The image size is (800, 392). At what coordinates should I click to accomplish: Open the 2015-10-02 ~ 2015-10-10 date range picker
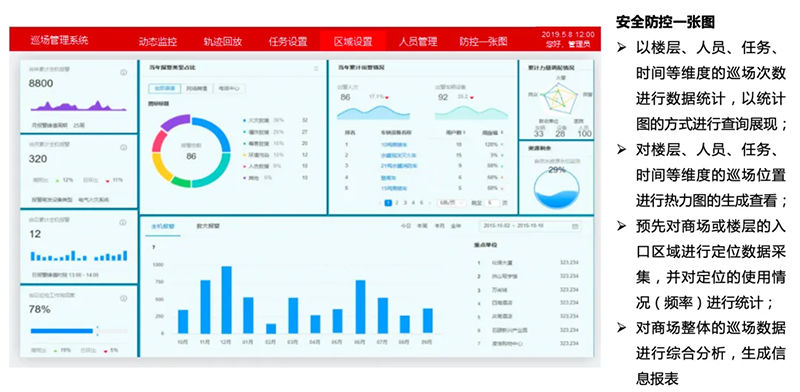[x=529, y=226]
